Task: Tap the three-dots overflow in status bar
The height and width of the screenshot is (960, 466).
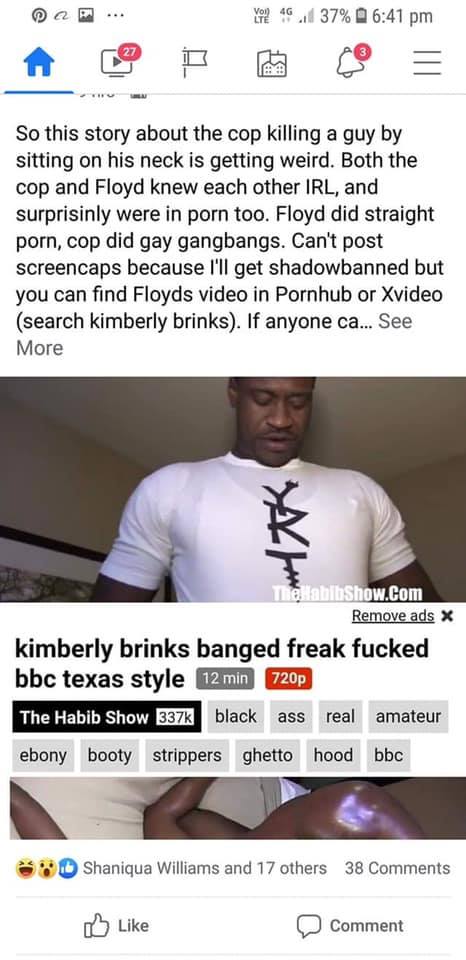Action: pyautogui.click(x=113, y=17)
